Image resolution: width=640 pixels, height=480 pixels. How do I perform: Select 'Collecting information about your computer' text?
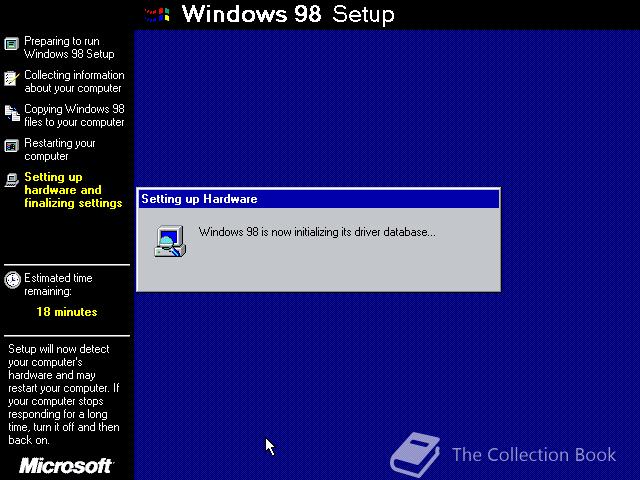pyautogui.click(x=74, y=81)
